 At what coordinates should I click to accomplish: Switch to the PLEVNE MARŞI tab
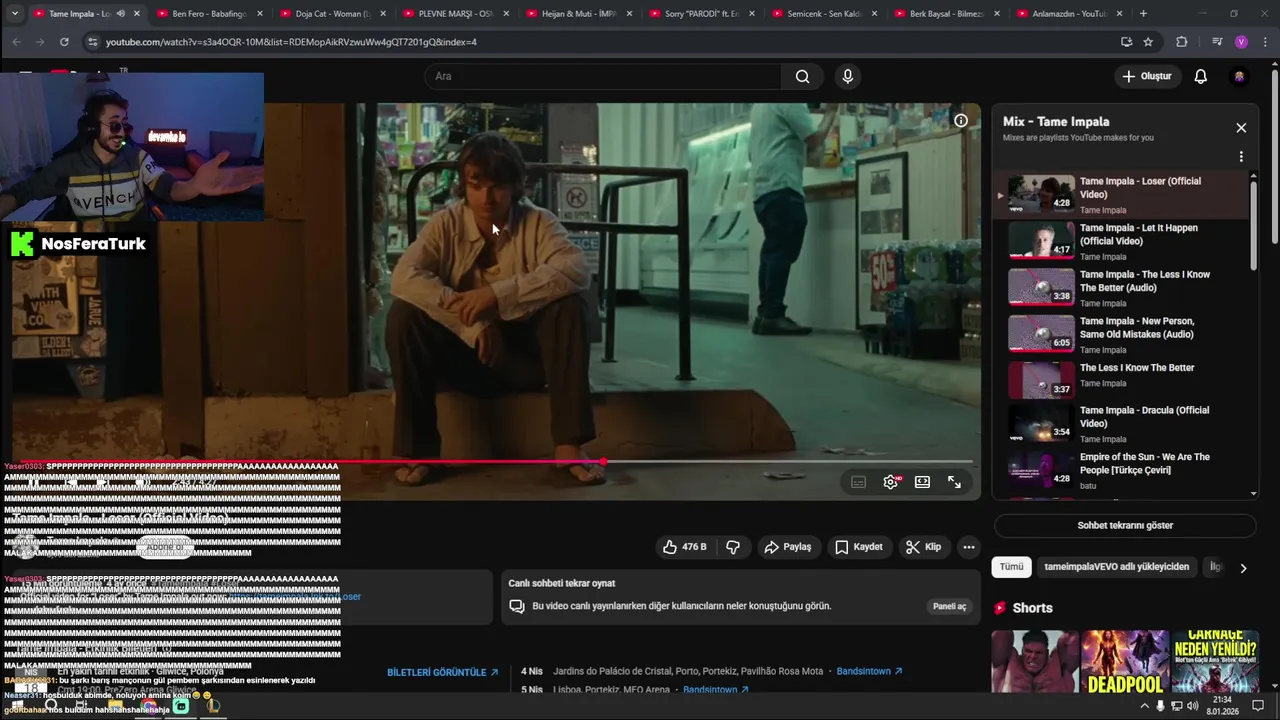(x=453, y=14)
